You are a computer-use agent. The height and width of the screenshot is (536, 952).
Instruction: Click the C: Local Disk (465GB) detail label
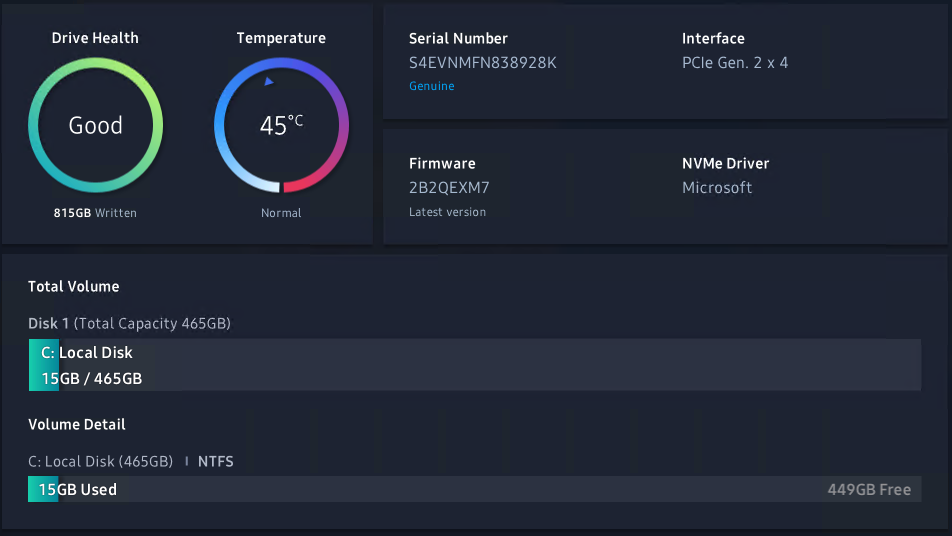(x=101, y=461)
